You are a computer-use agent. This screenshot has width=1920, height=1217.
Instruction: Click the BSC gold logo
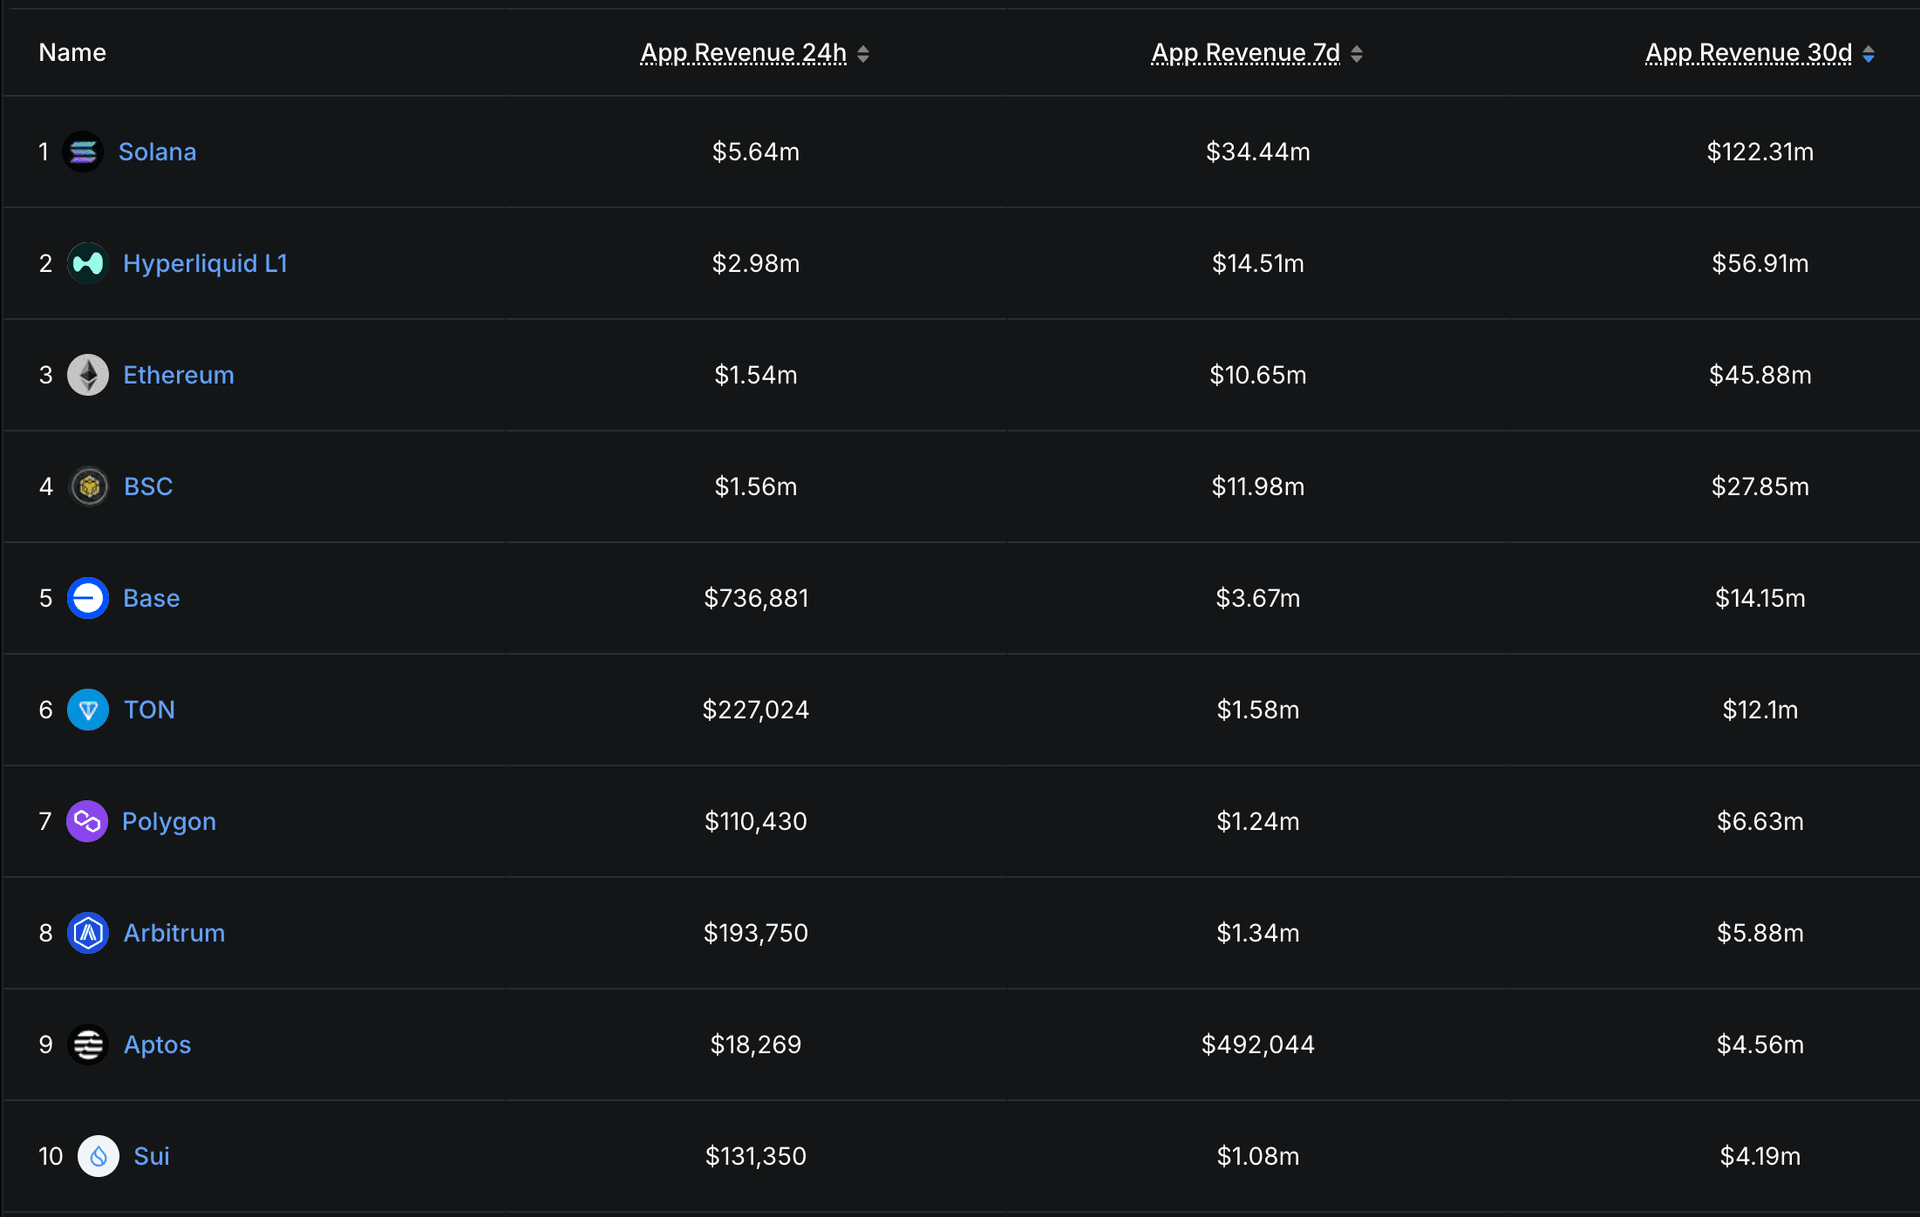pyautogui.click(x=88, y=486)
